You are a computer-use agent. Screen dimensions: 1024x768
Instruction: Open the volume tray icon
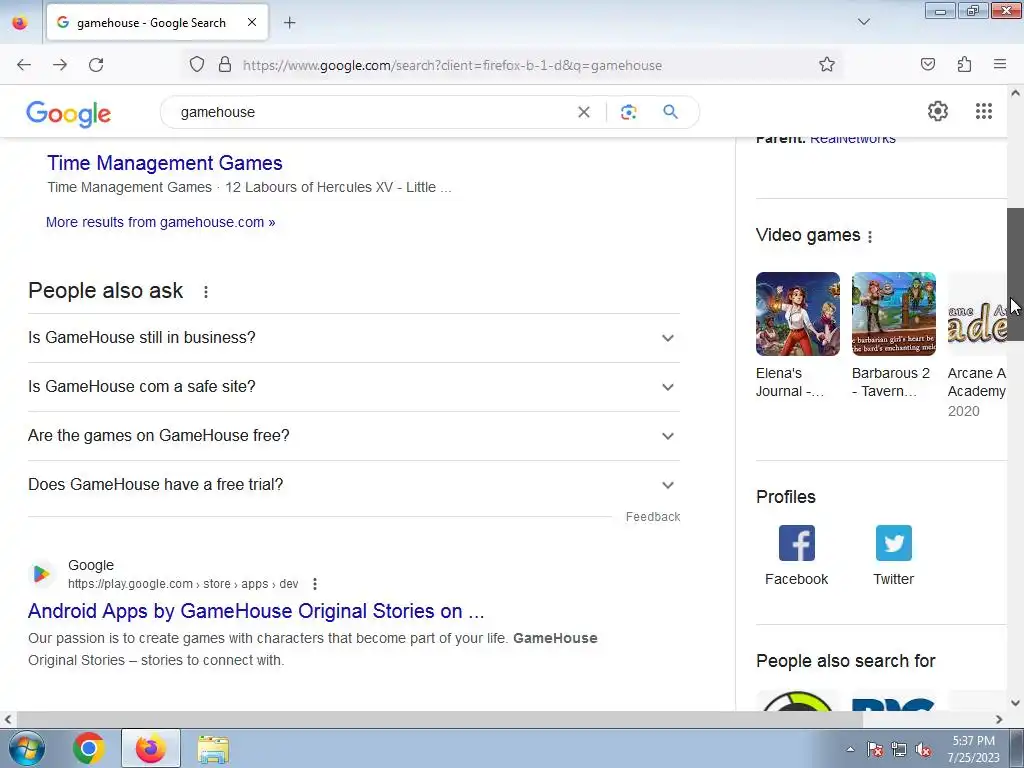923,750
